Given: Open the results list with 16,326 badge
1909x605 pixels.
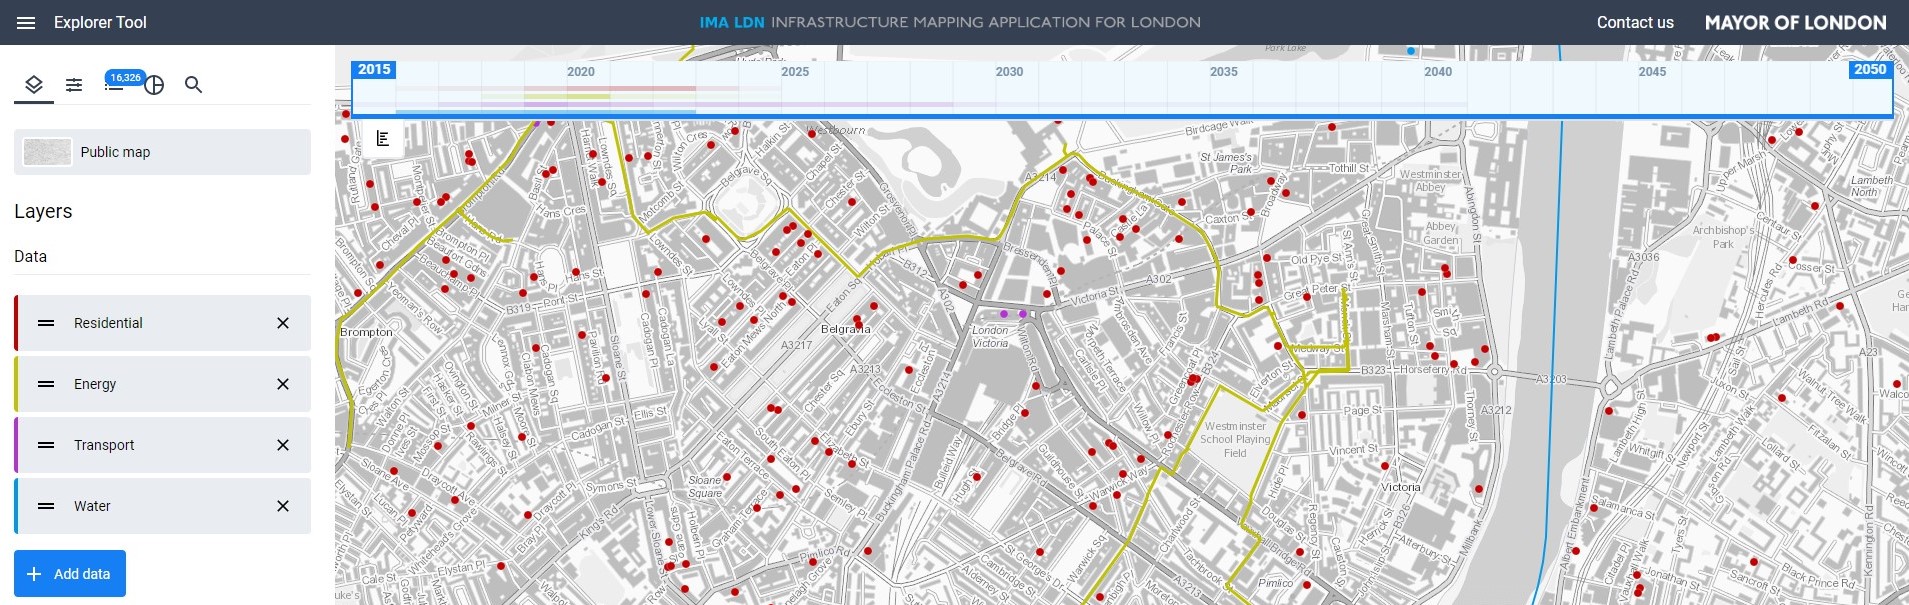Looking at the screenshot, I should (x=115, y=85).
